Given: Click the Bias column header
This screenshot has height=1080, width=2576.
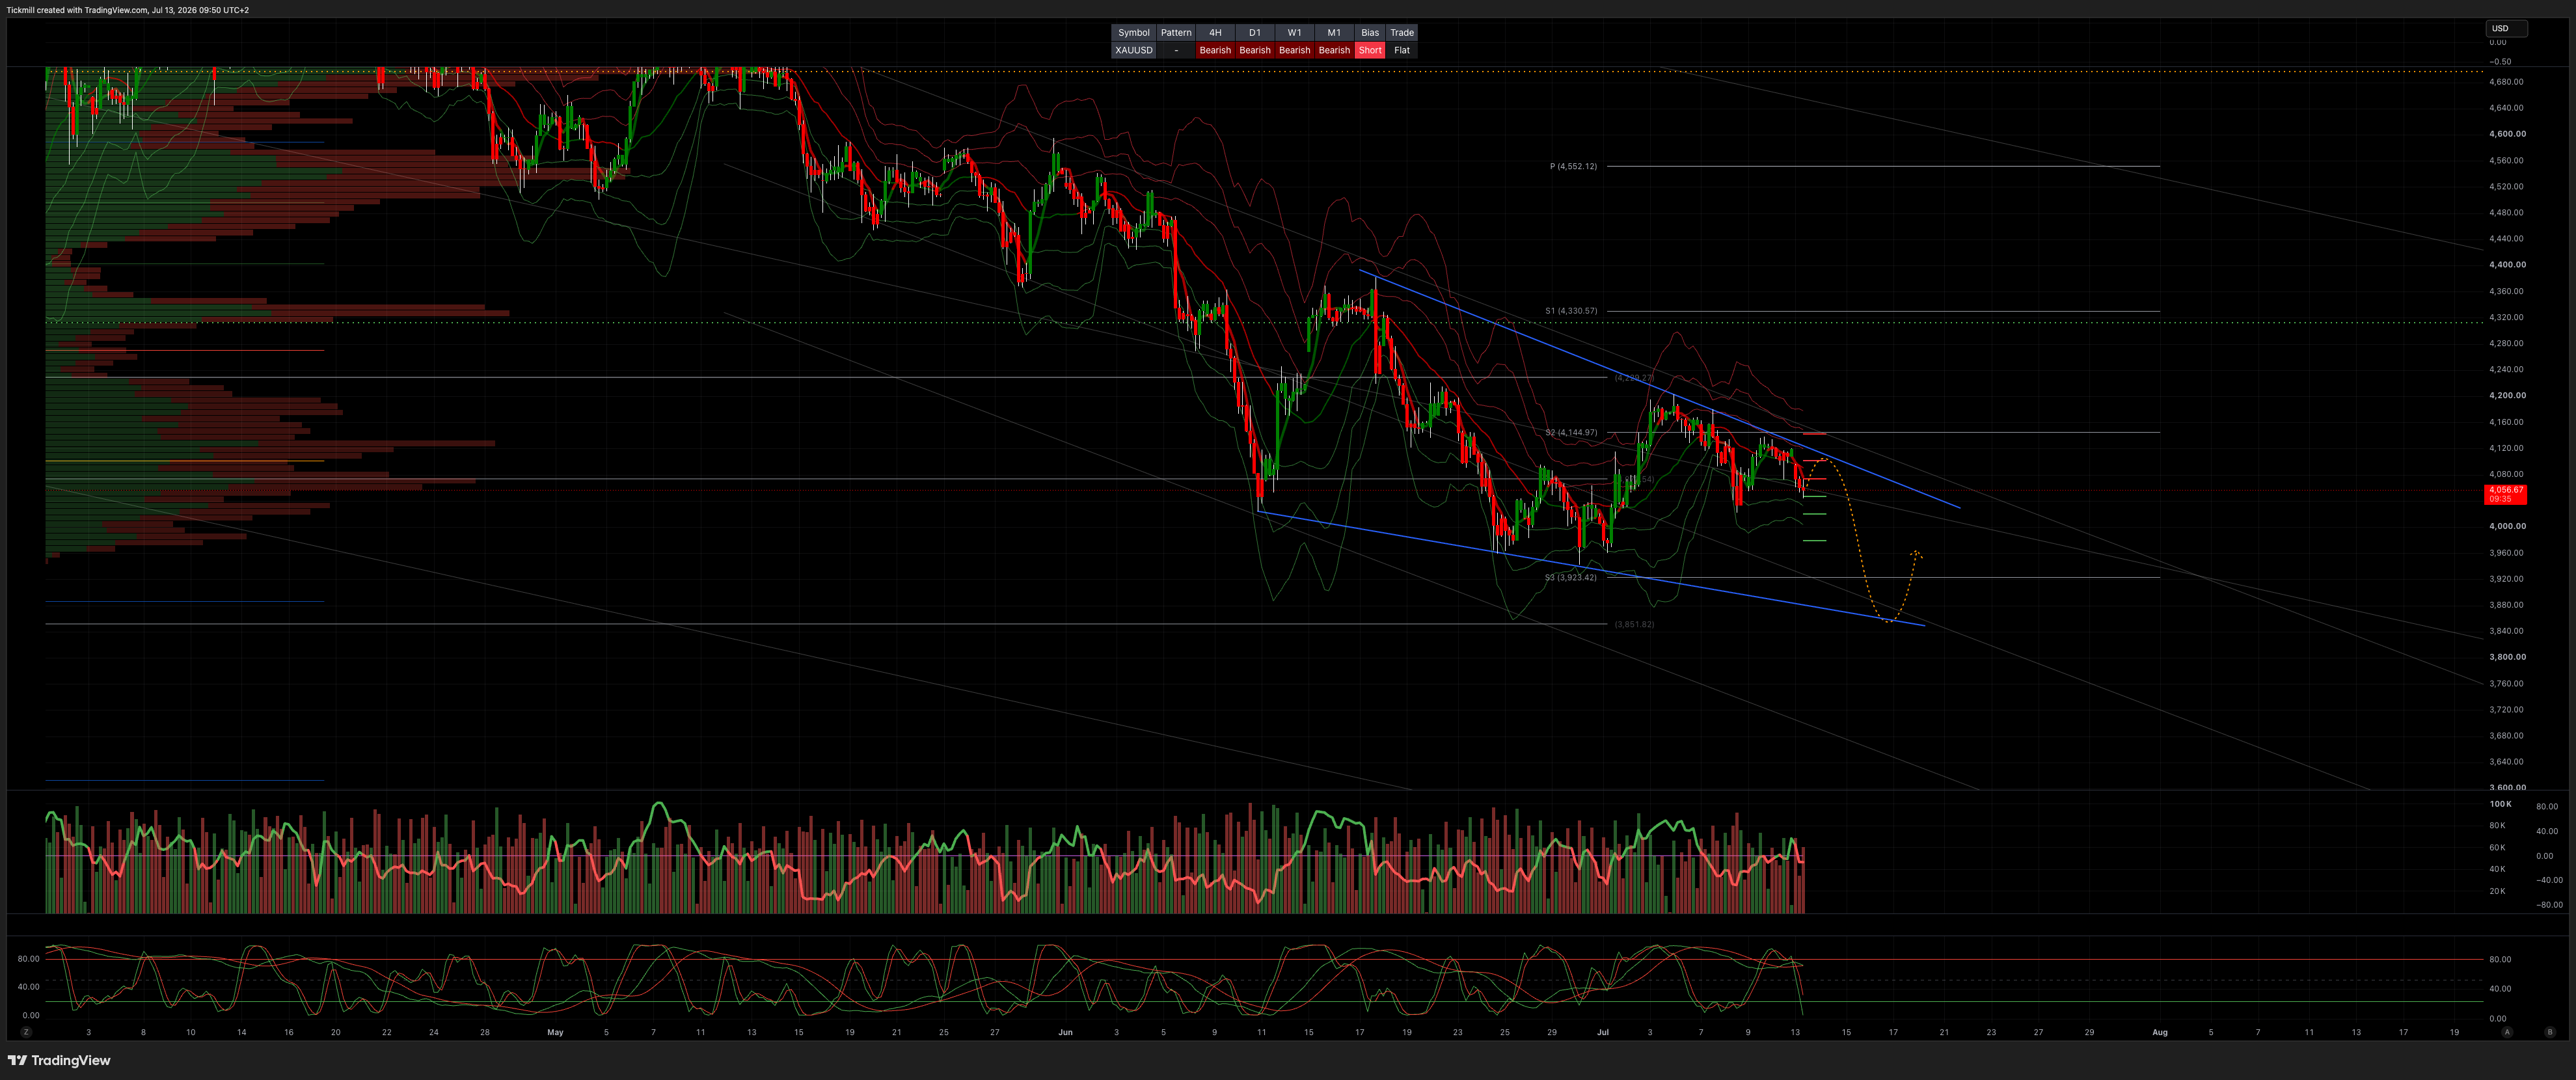Looking at the screenshot, I should 1370,33.
